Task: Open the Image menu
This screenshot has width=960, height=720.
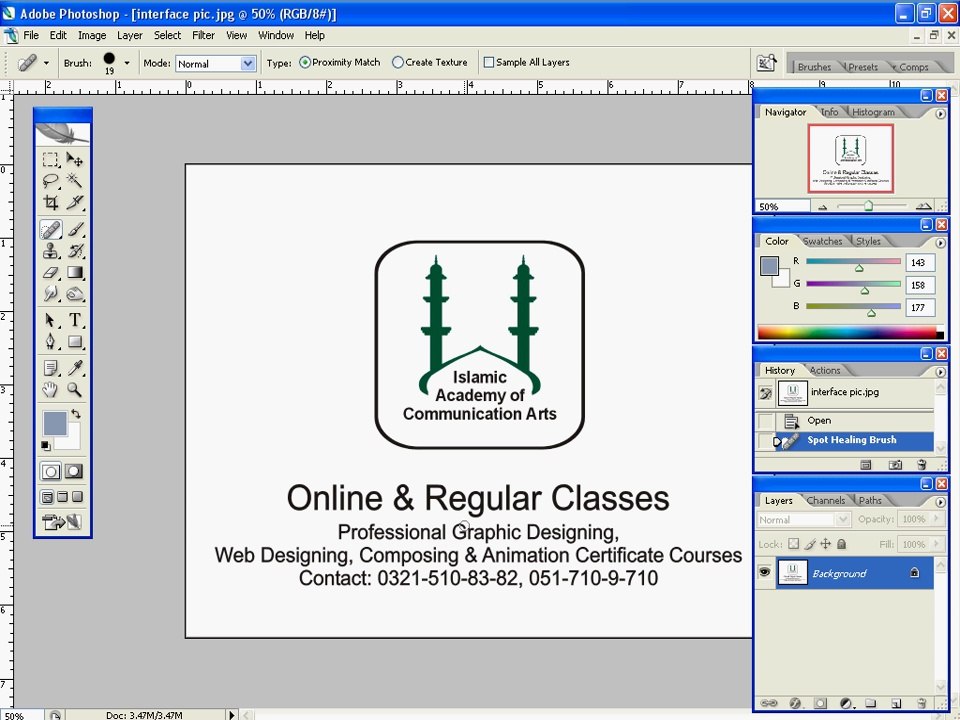Action: [92, 36]
